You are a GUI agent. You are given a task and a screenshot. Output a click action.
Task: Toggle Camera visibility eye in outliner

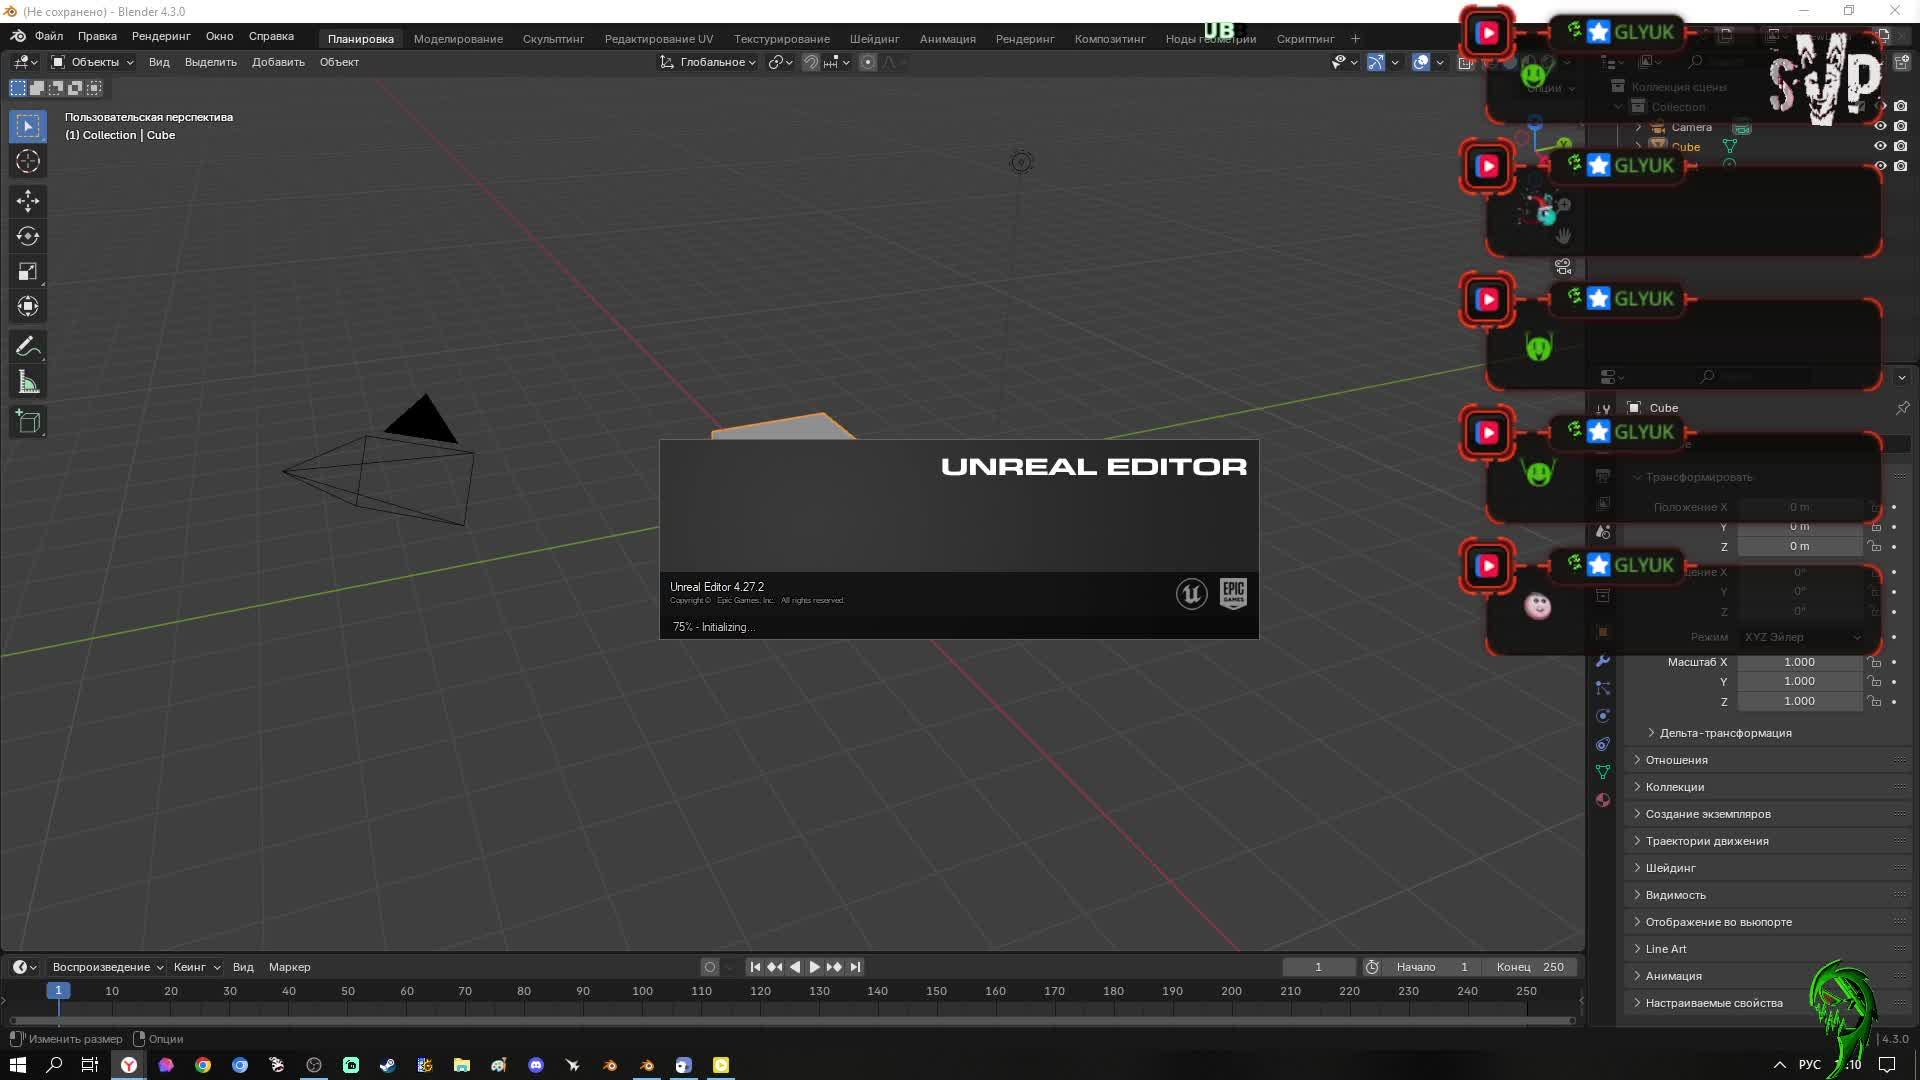coord(1880,126)
